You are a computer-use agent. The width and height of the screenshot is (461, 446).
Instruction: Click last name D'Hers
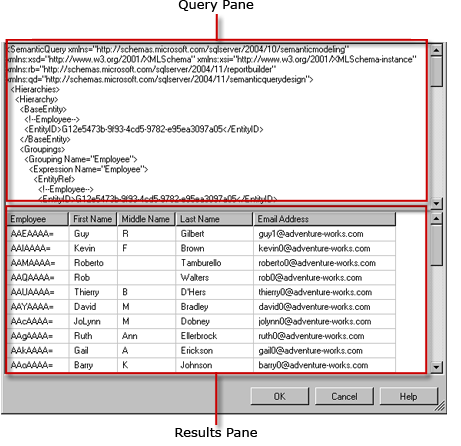click(193, 292)
